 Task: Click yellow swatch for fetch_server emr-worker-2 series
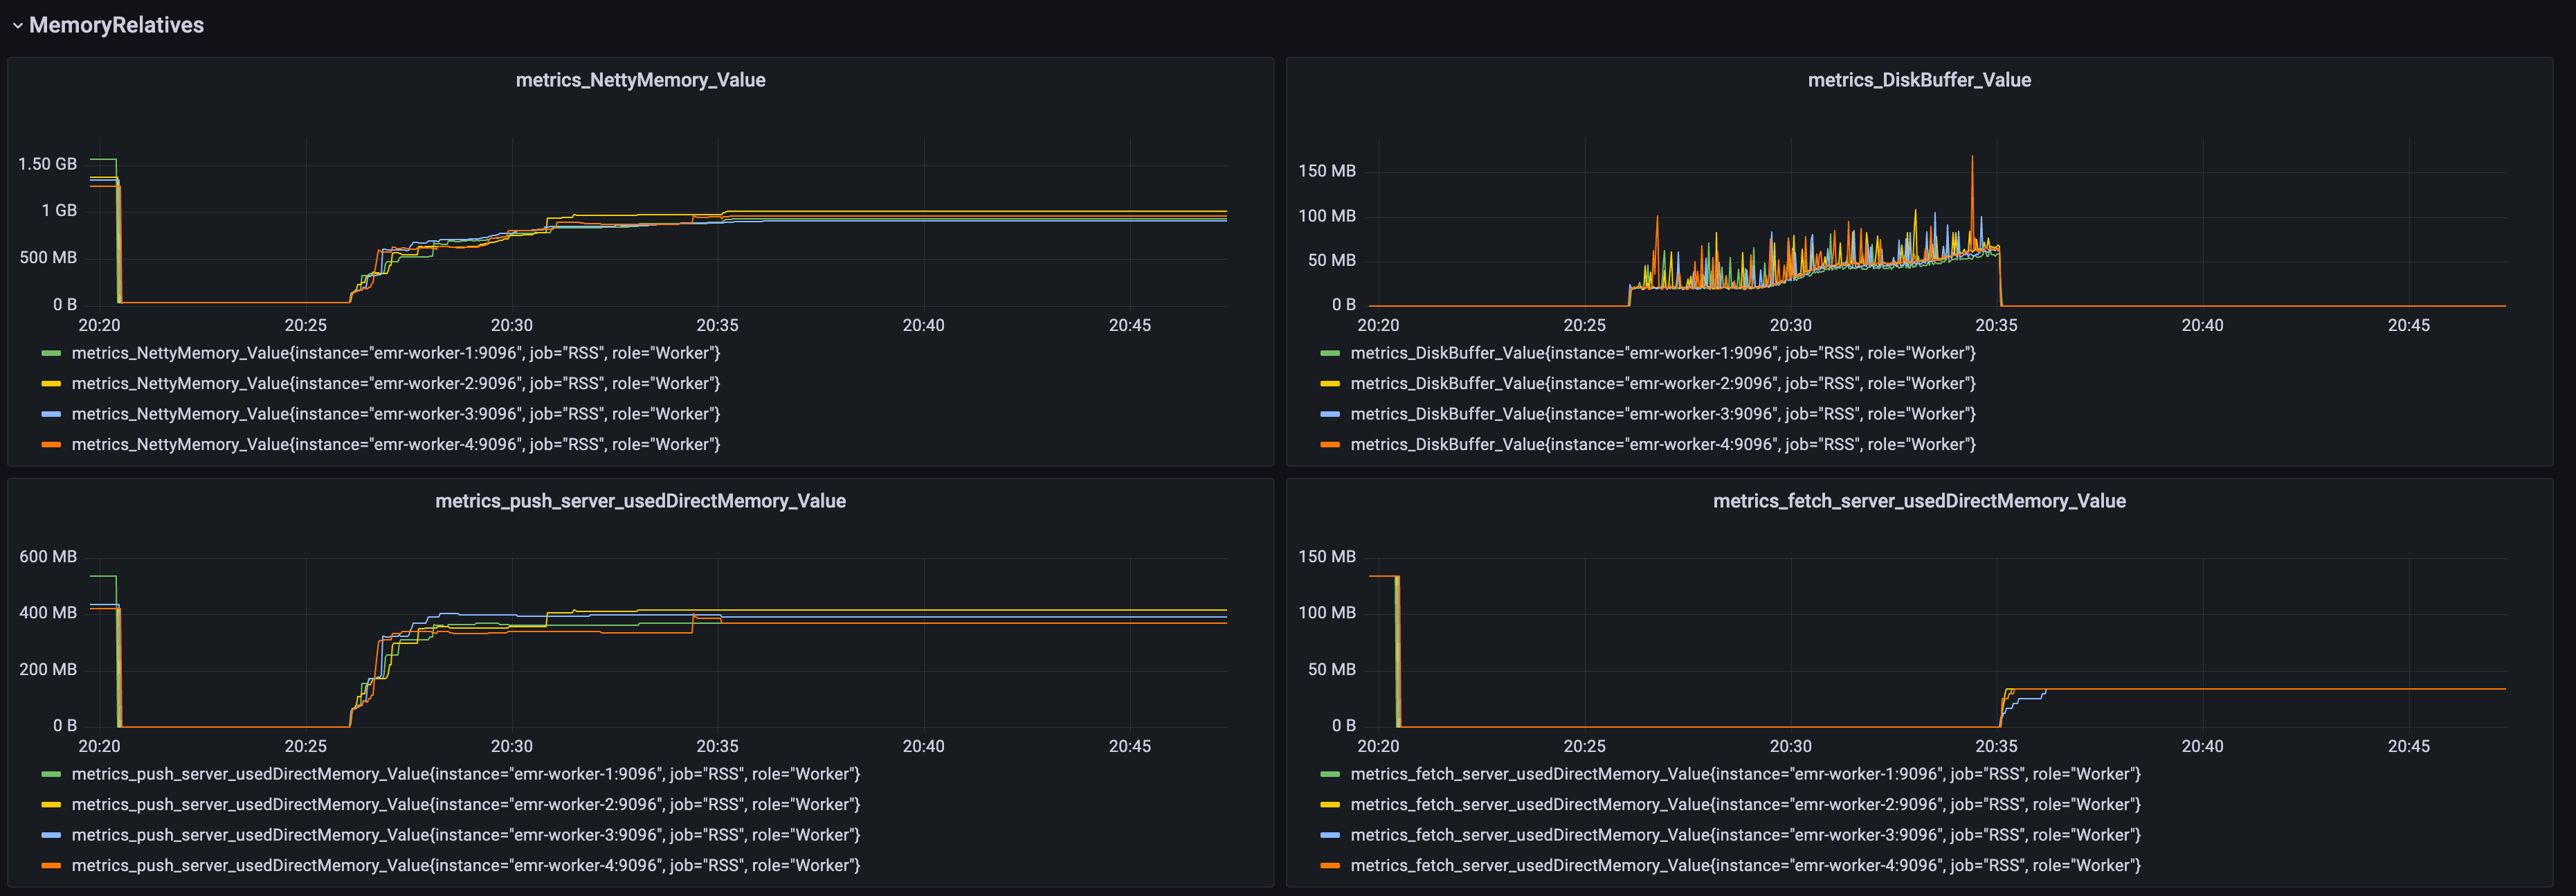coord(1330,804)
